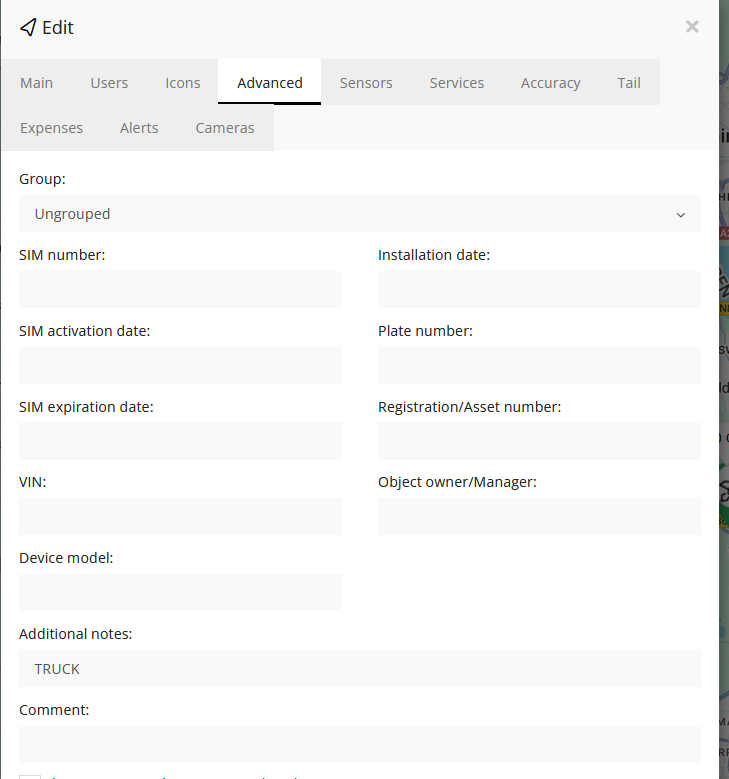Go to the Expenses tab
This screenshot has height=779, width=729.
[x=52, y=128]
